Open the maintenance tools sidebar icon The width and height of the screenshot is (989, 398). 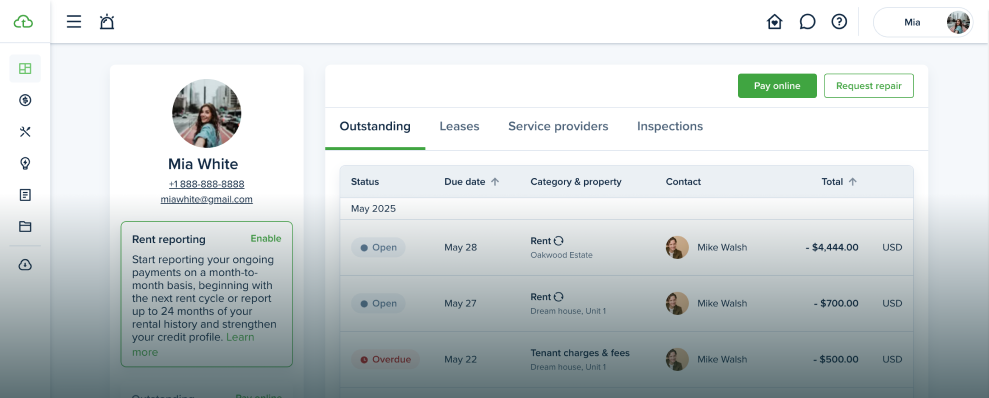(x=25, y=132)
